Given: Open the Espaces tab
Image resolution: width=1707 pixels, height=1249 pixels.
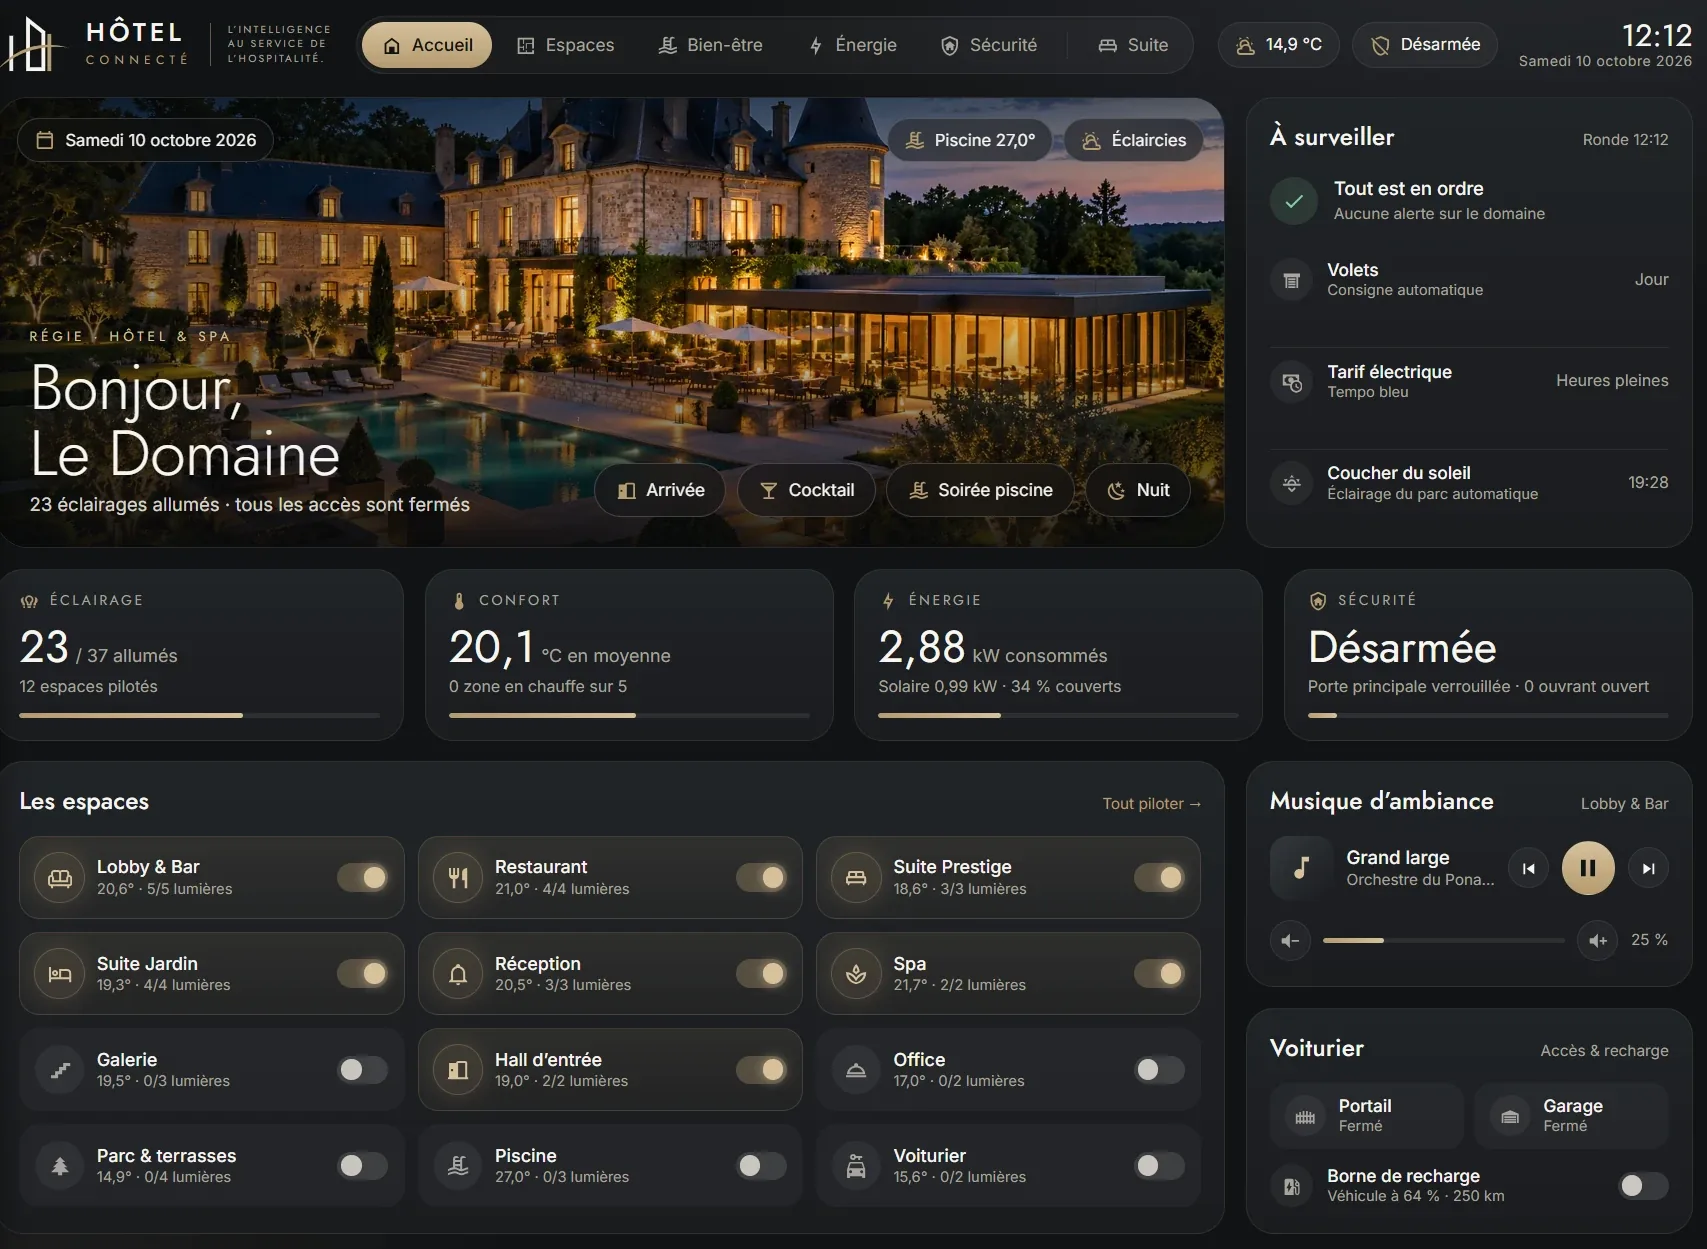Looking at the screenshot, I should click(x=566, y=45).
